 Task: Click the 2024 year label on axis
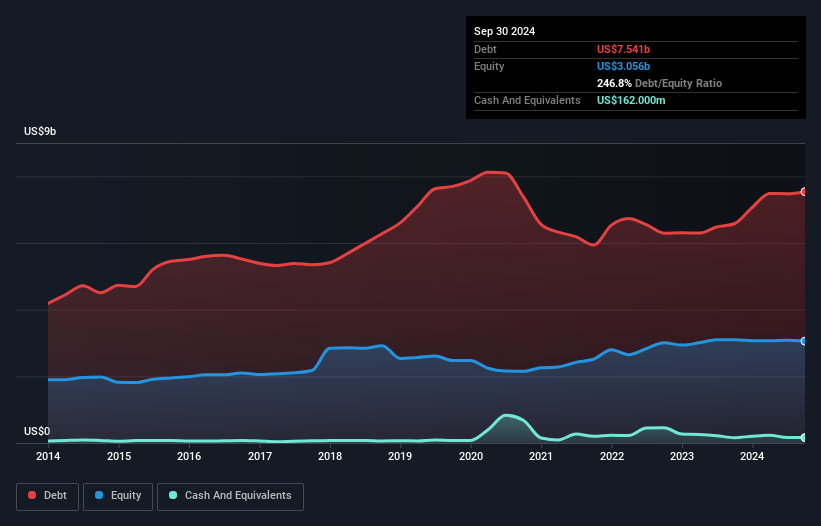point(753,457)
